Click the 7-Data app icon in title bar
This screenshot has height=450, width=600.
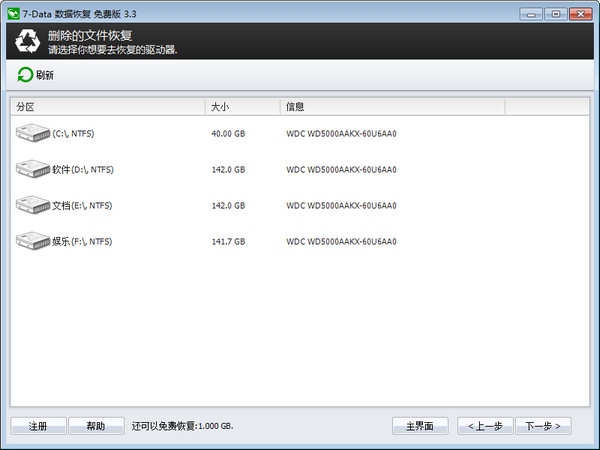tap(13, 14)
